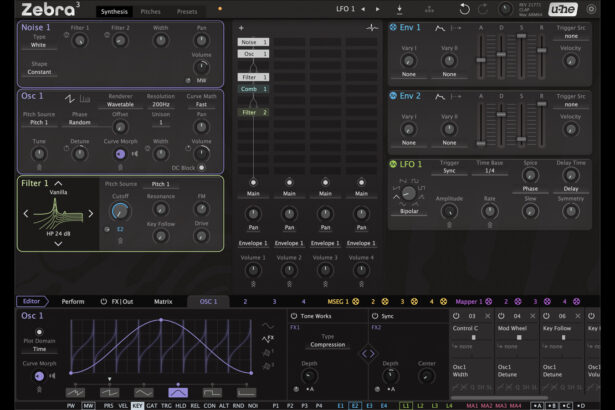Viewport: 615px width, 410px height.
Task: Toggle the Tone Works power button
Action: click(x=294, y=316)
